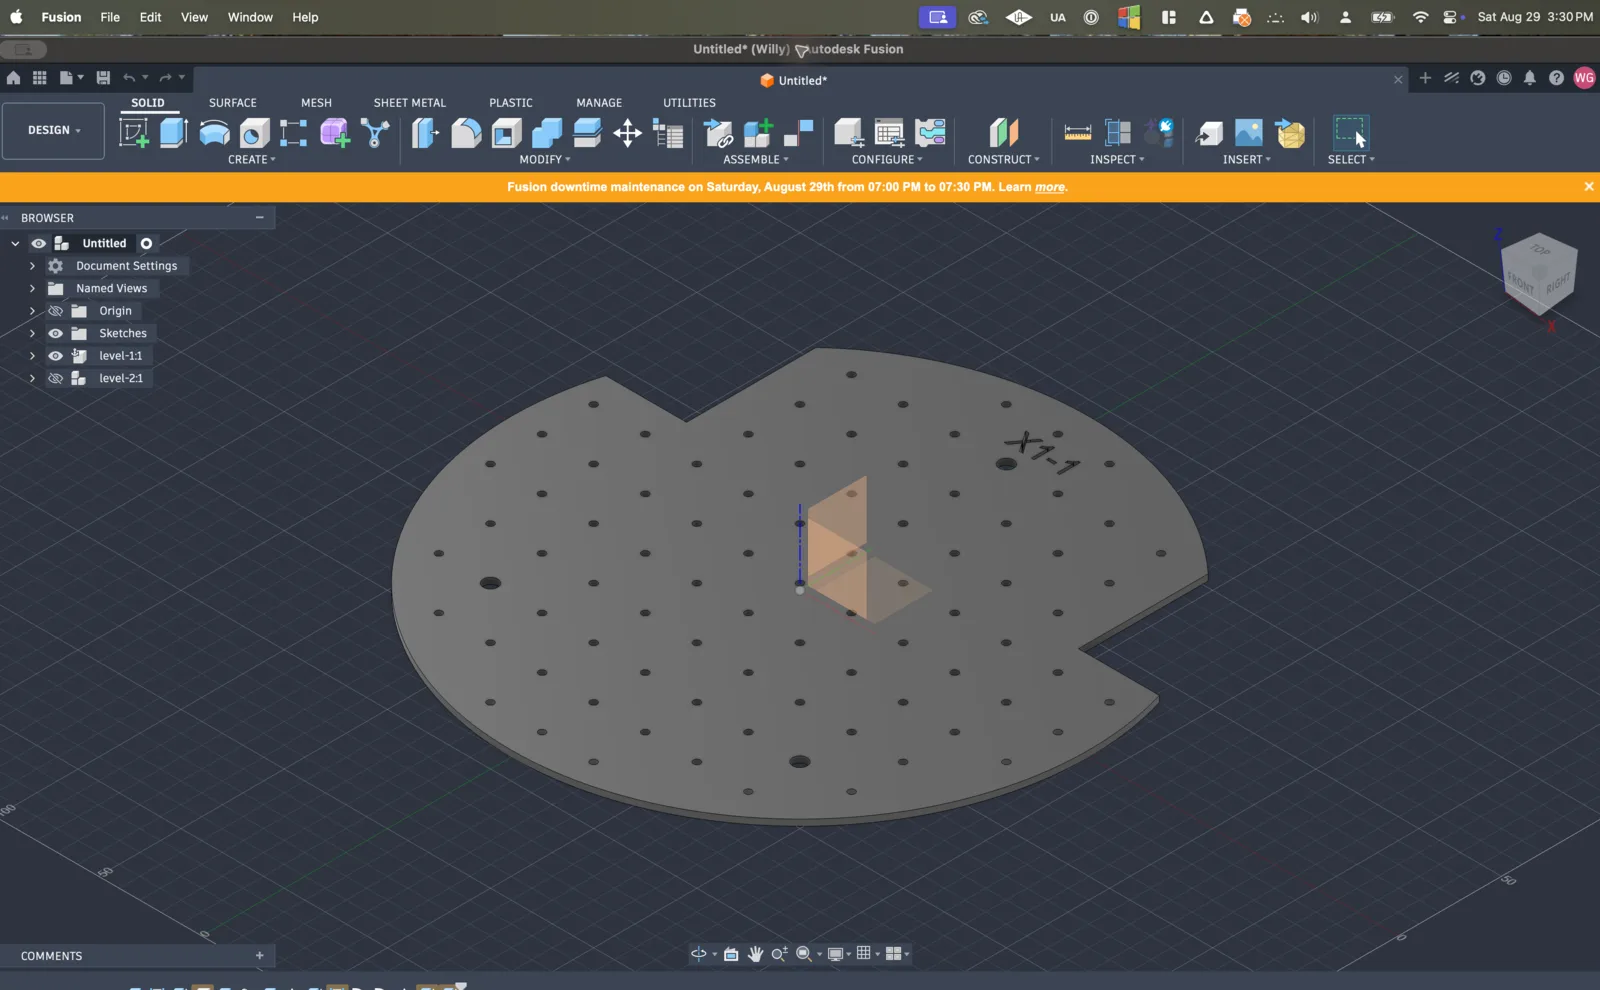Click the Insert Mesh icon
This screenshot has width=1600, height=990.
[x=1291, y=132]
